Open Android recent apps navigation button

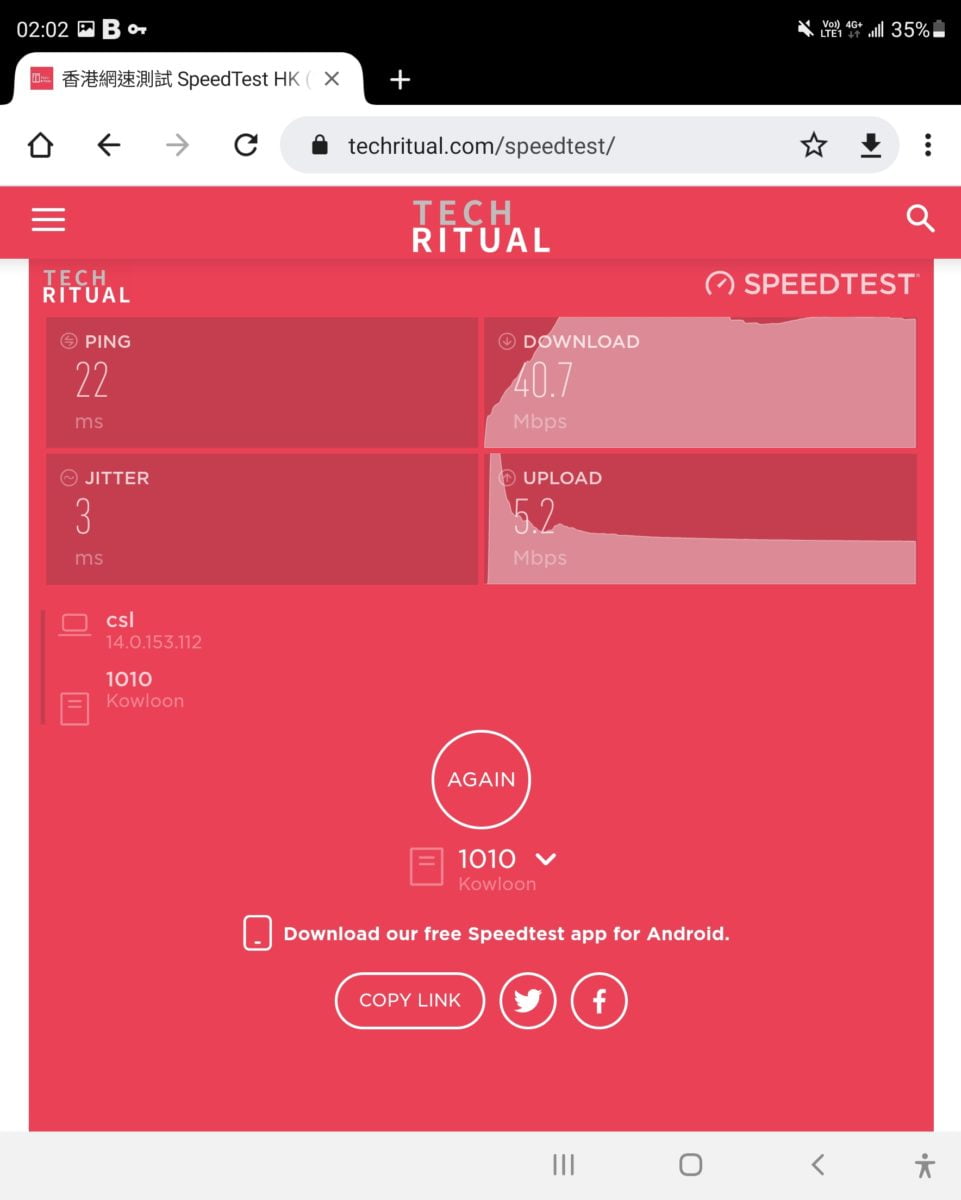pos(564,1164)
